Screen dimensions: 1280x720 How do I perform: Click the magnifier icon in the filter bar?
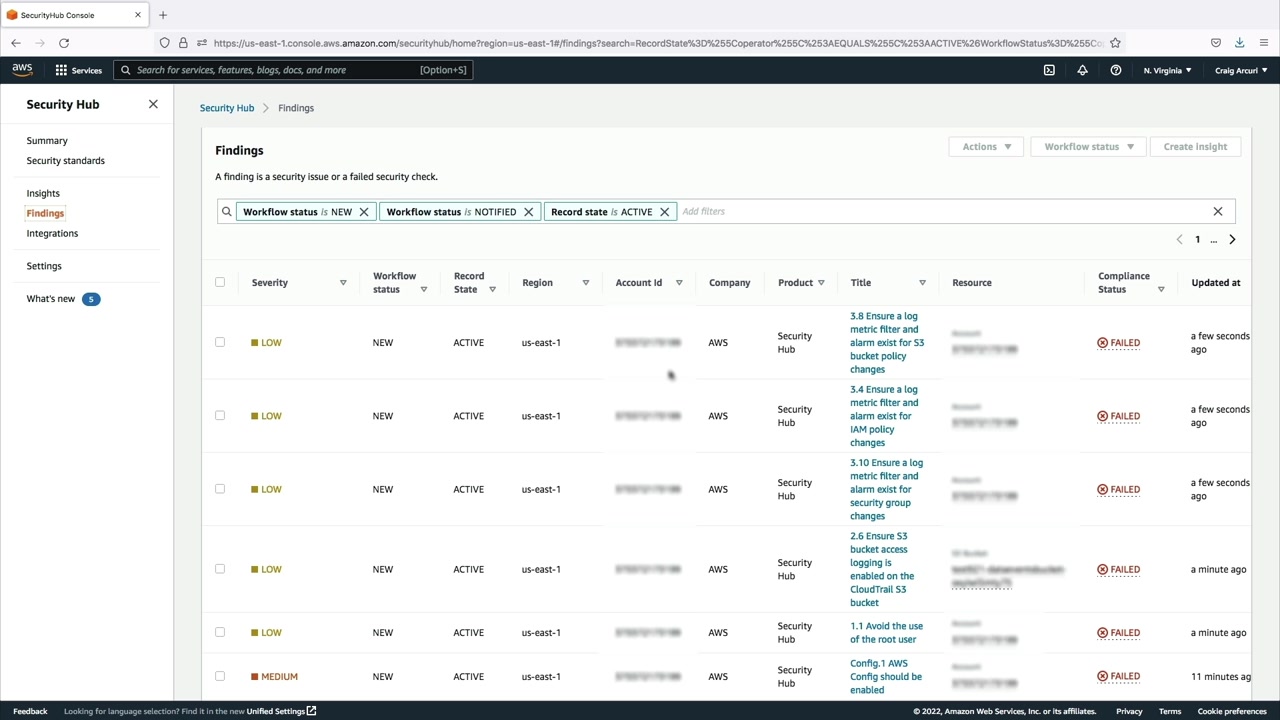pos(227,212)
